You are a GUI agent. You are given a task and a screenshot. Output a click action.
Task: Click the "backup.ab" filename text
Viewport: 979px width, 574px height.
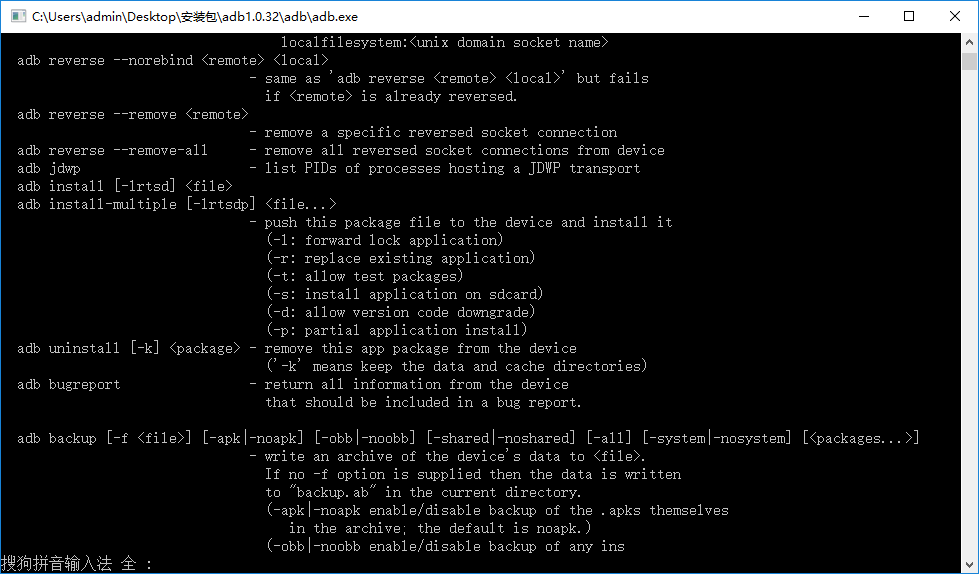click(x=333, y=492)
